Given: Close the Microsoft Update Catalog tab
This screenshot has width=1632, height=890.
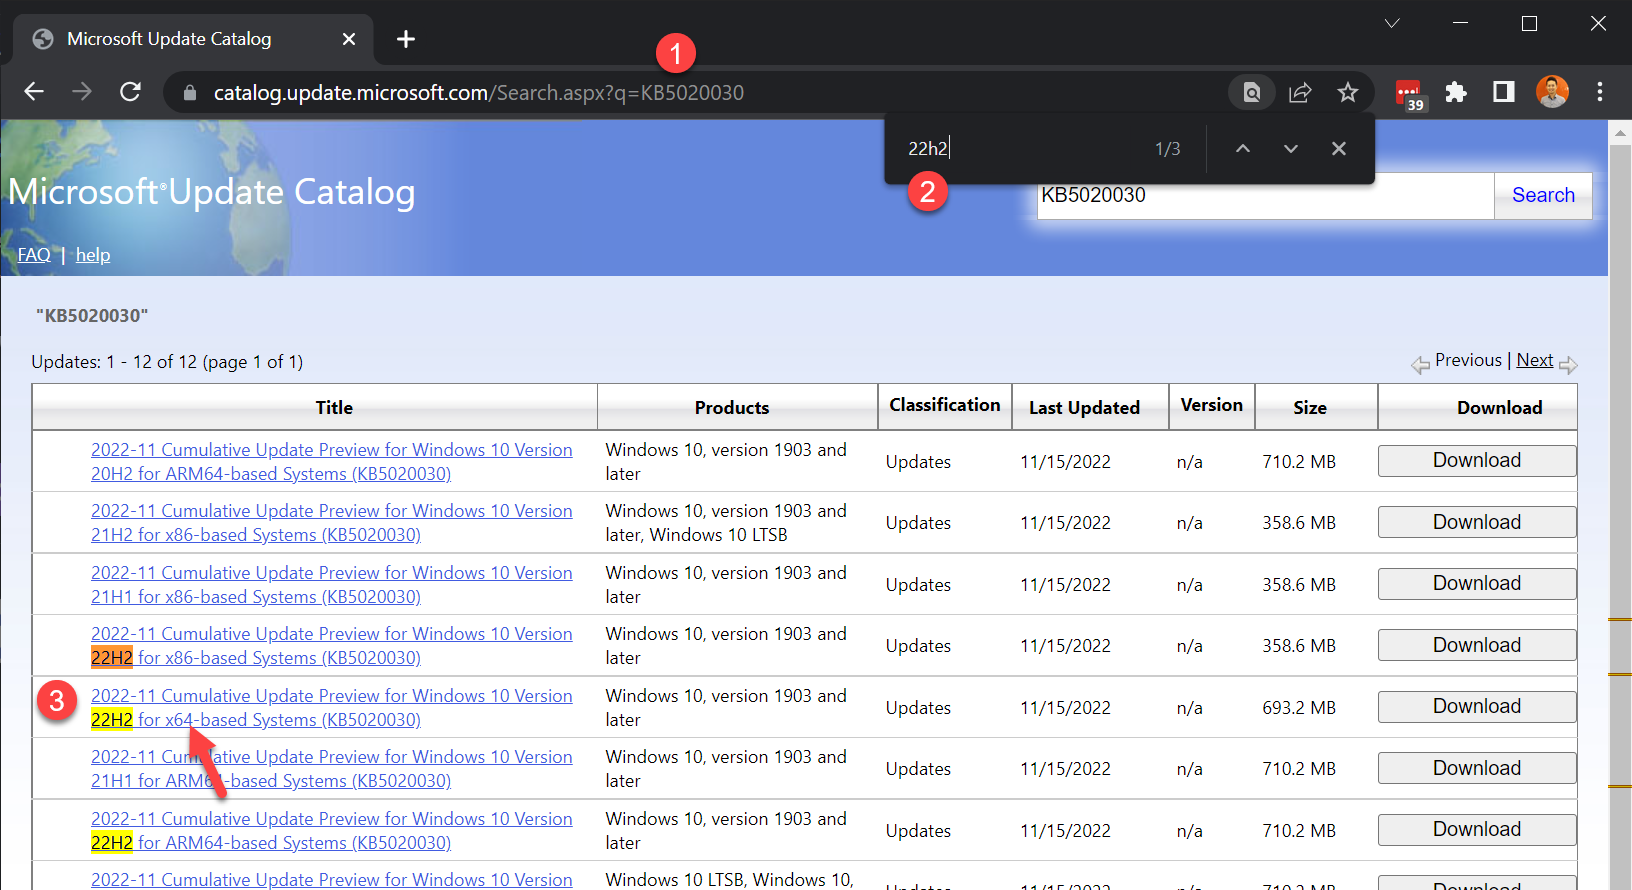Looking at the screenshot, I should click(349, 39).
